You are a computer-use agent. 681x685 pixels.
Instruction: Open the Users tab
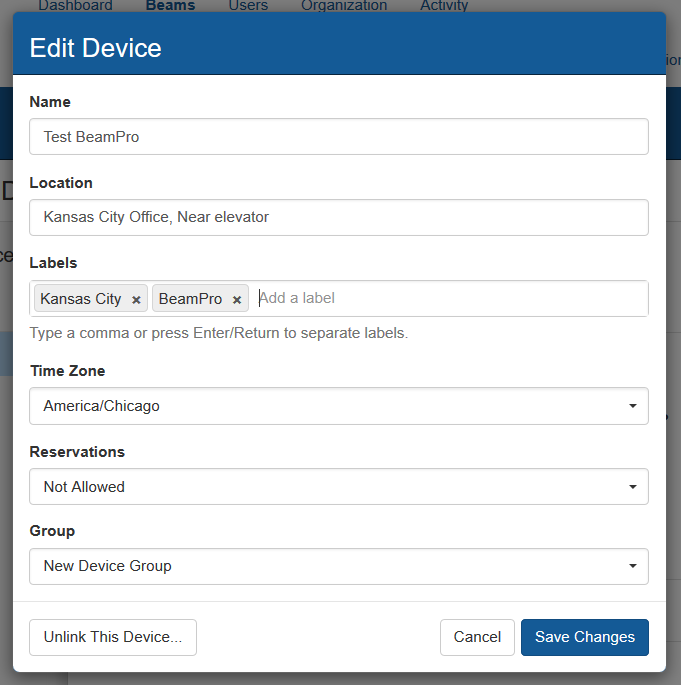[248, 6]
